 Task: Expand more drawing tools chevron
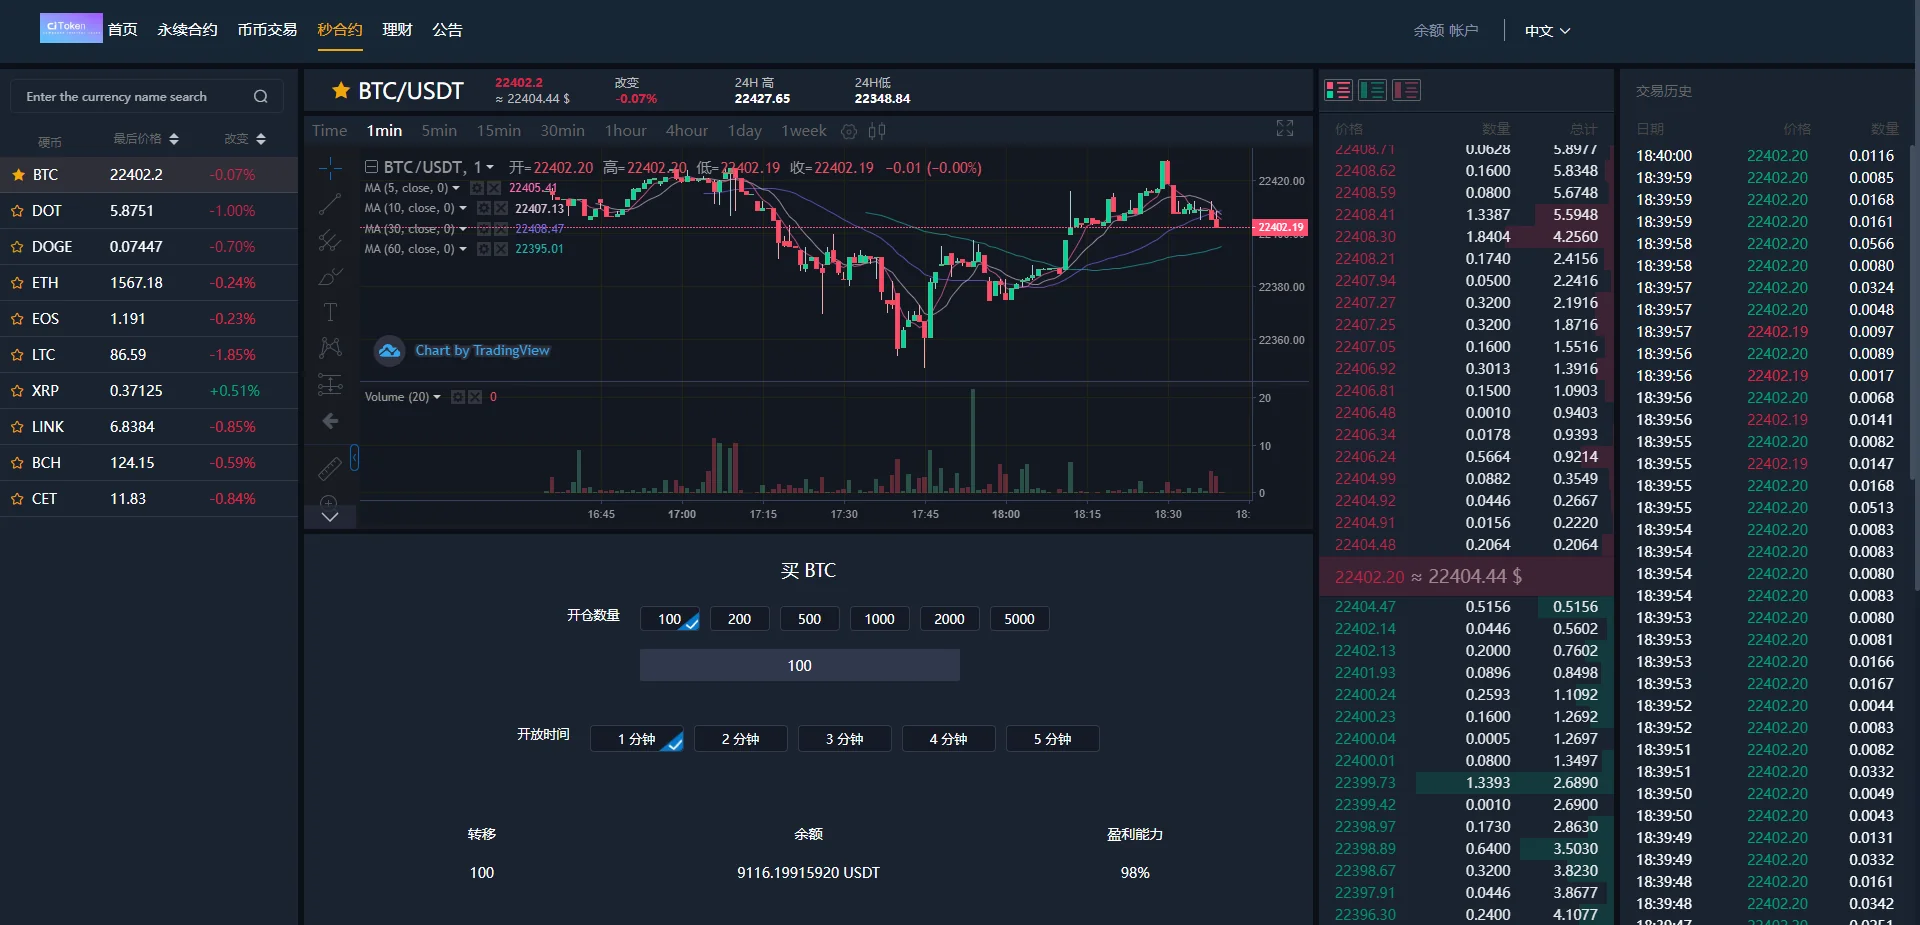329,516
